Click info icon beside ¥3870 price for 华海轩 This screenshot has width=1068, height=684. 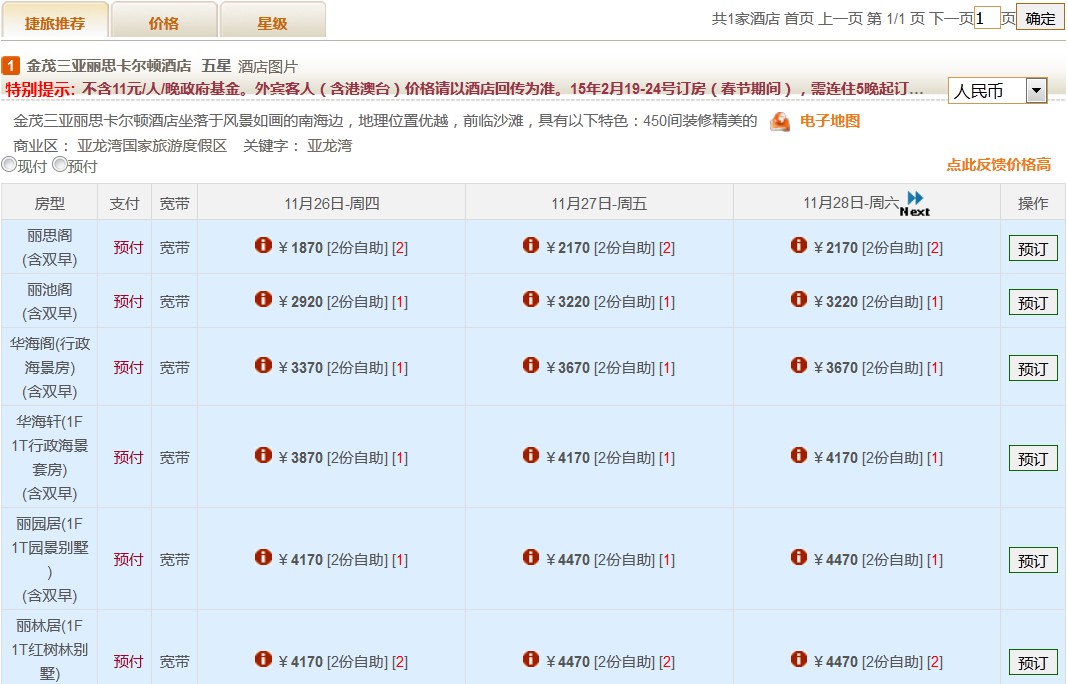click(263, 456)
